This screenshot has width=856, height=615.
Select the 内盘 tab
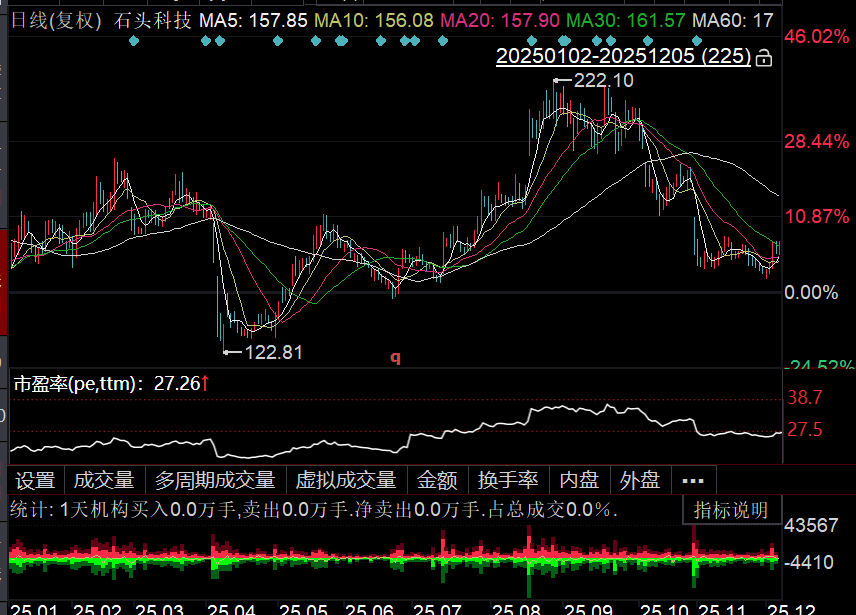pos(580,480)
